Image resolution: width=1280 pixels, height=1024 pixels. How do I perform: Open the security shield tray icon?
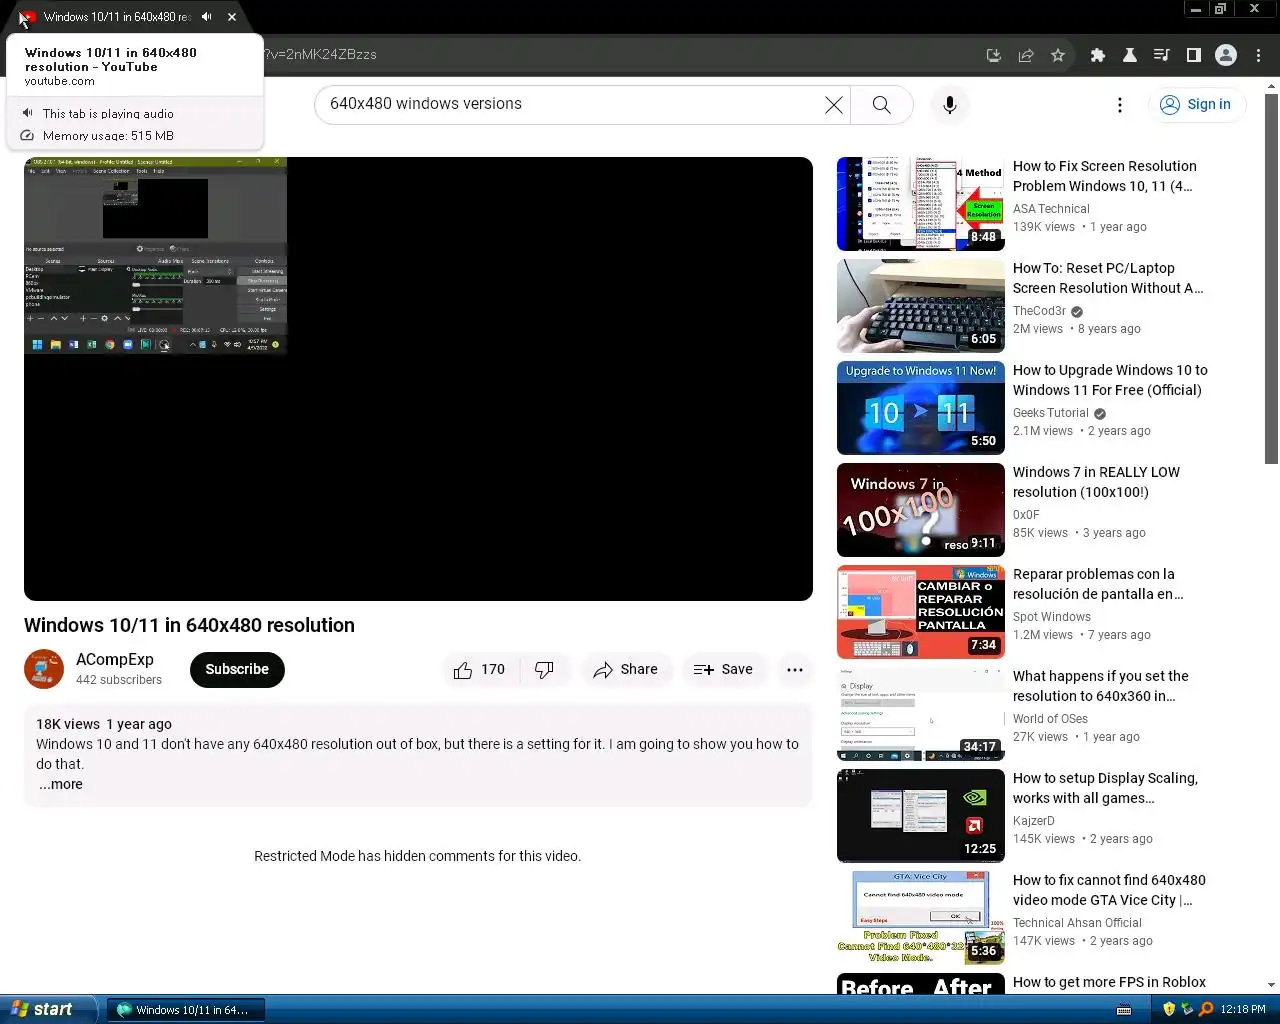coord(1169,1010)
